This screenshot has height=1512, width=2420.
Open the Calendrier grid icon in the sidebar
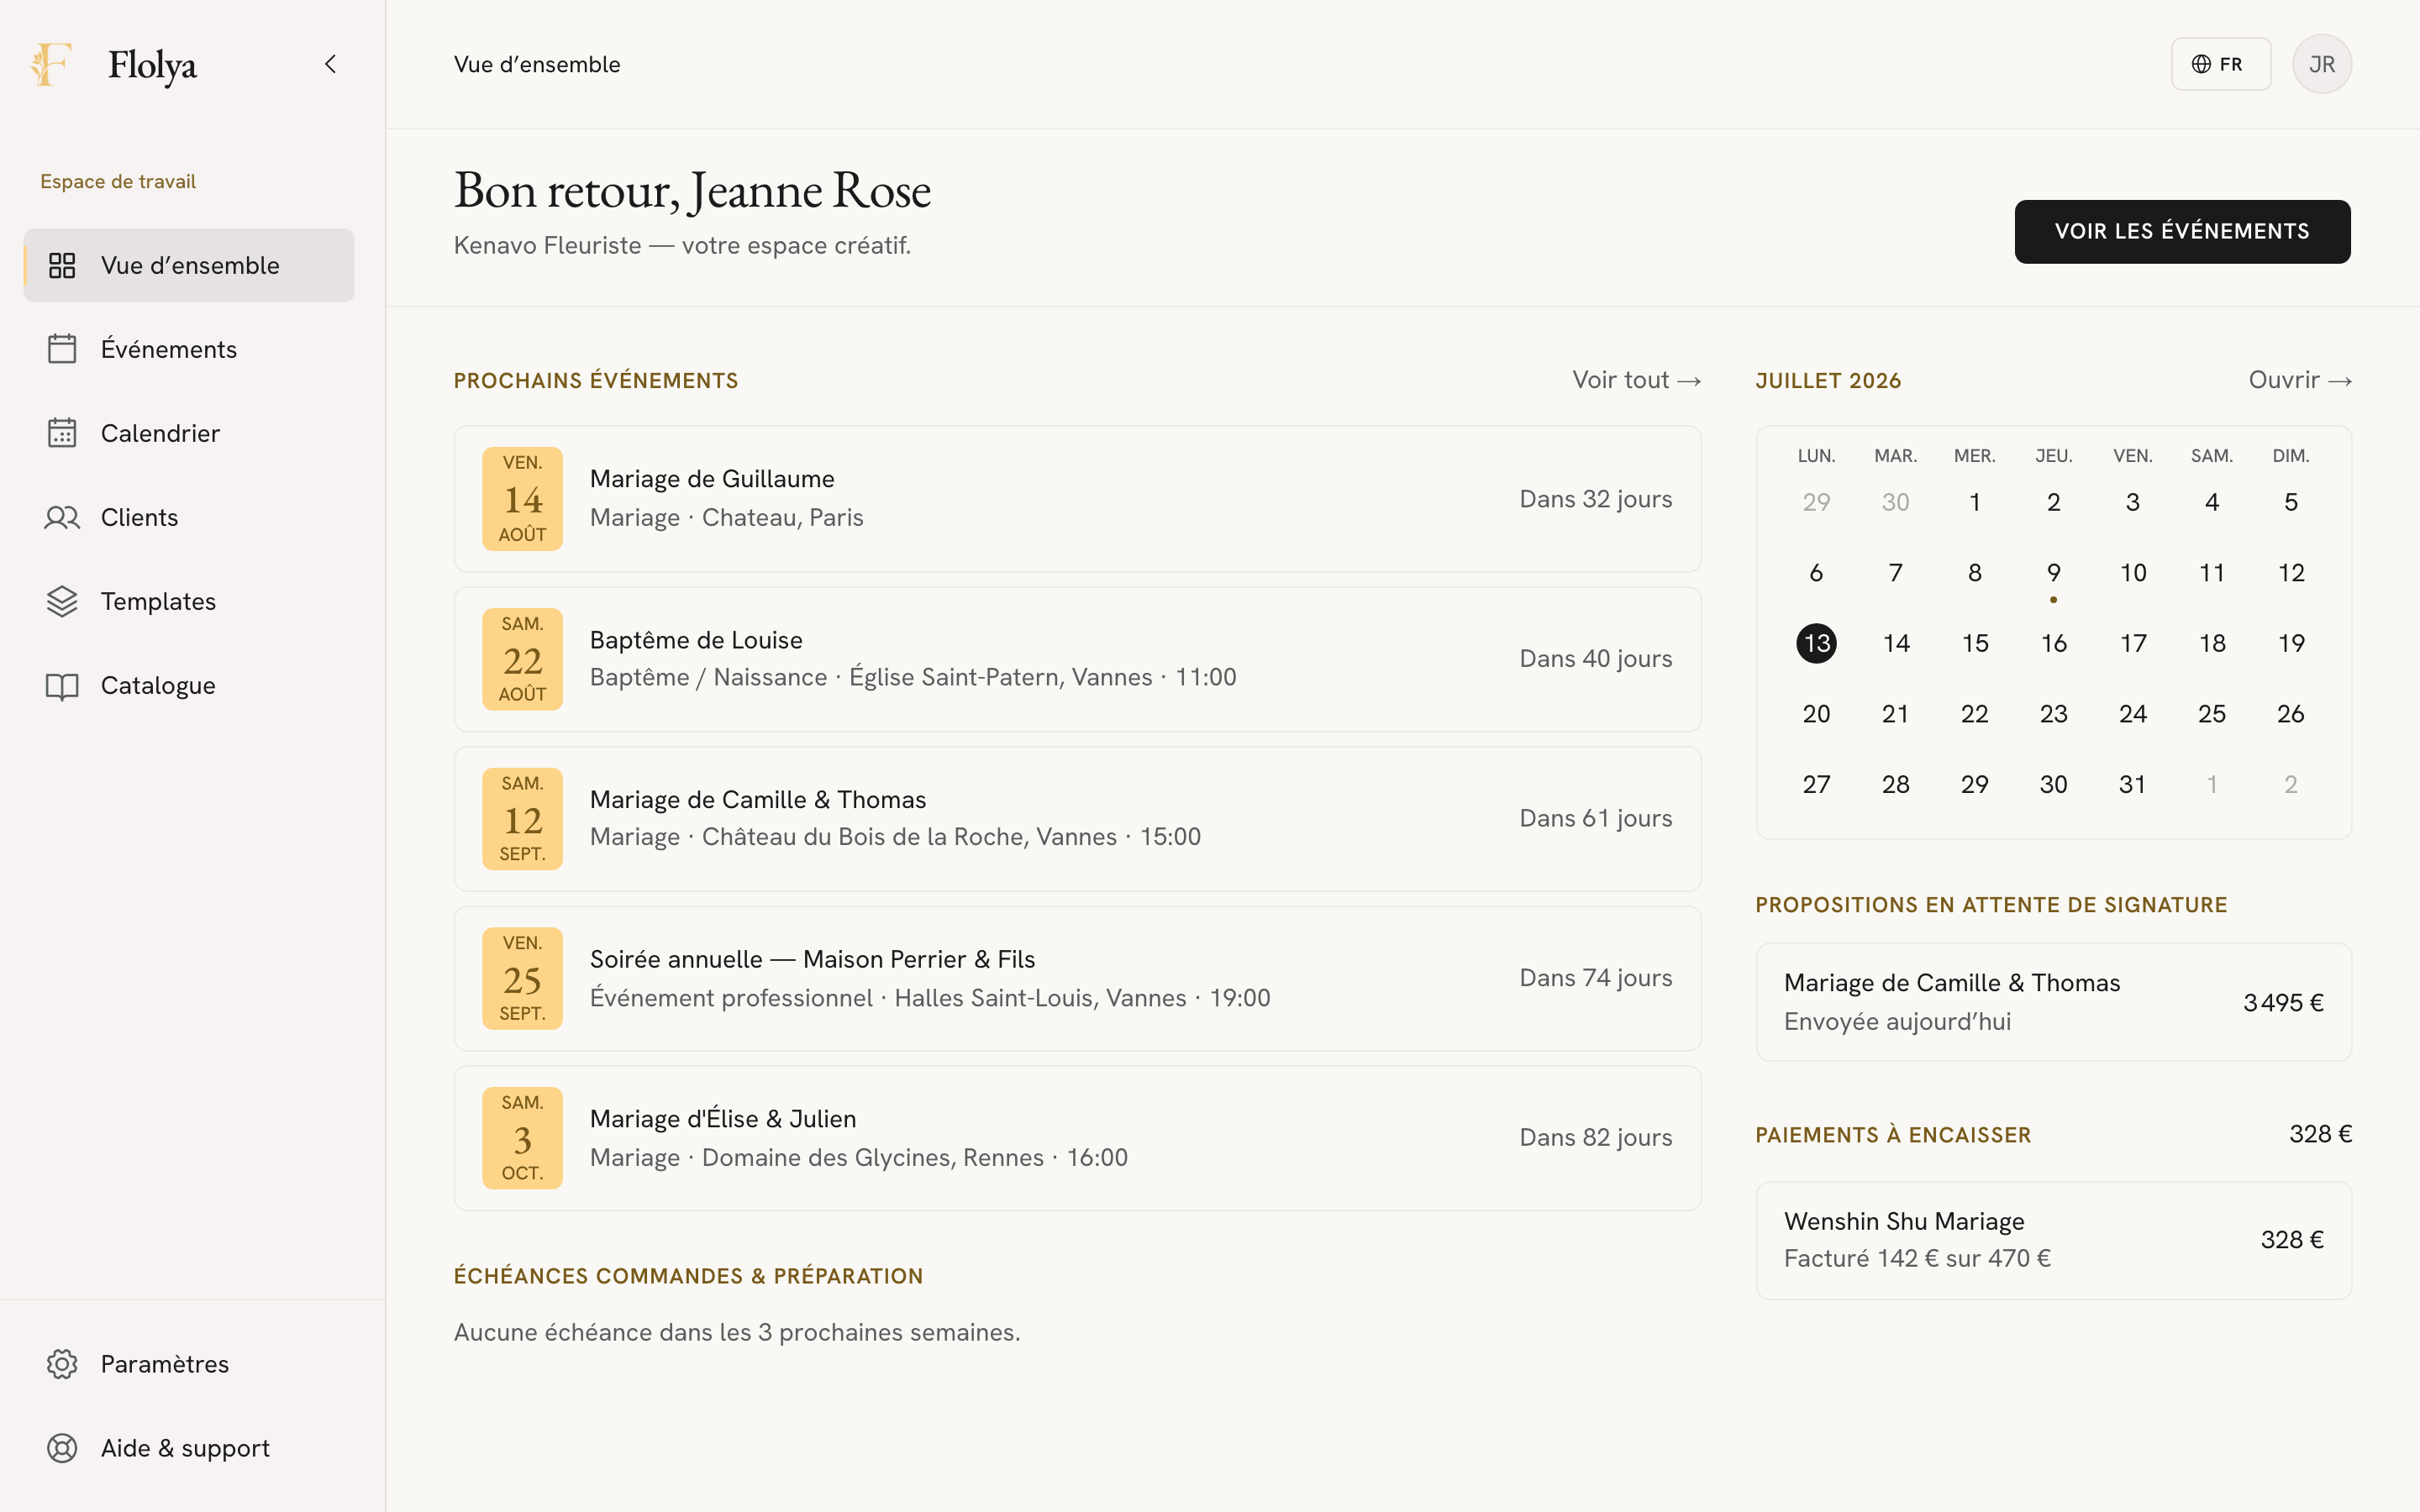click(62, 433)
